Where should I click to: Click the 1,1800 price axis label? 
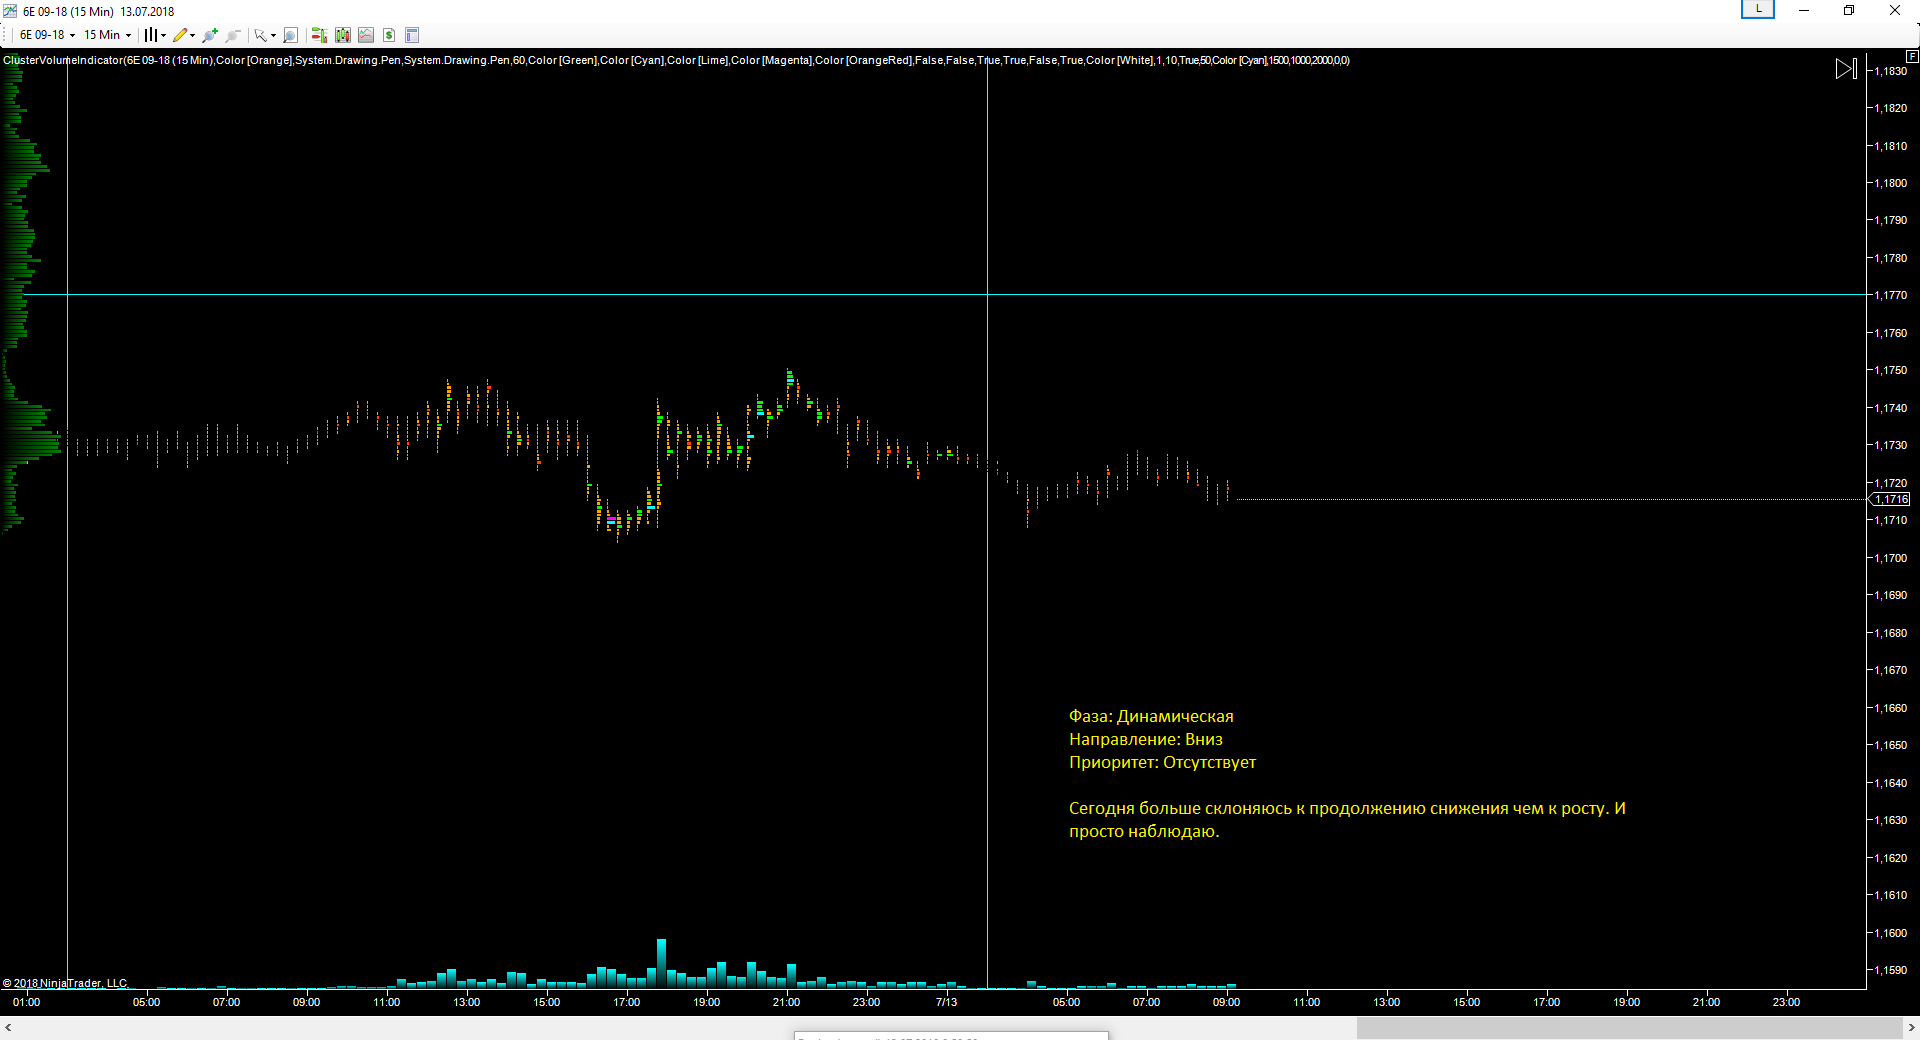(1890, 183)
